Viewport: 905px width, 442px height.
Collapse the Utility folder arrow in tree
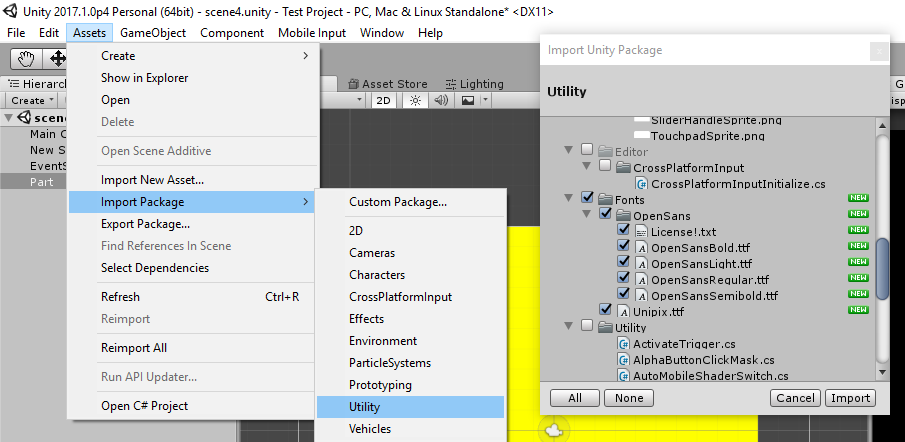(569, 326)
